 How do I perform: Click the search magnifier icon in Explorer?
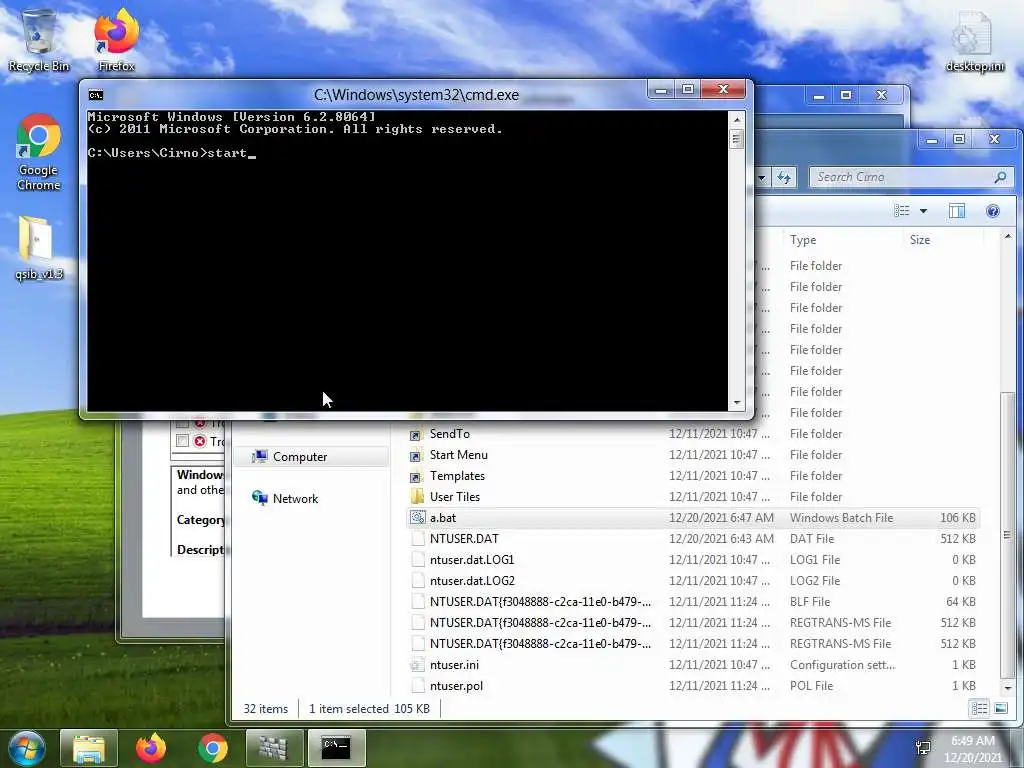[1000, 177]
